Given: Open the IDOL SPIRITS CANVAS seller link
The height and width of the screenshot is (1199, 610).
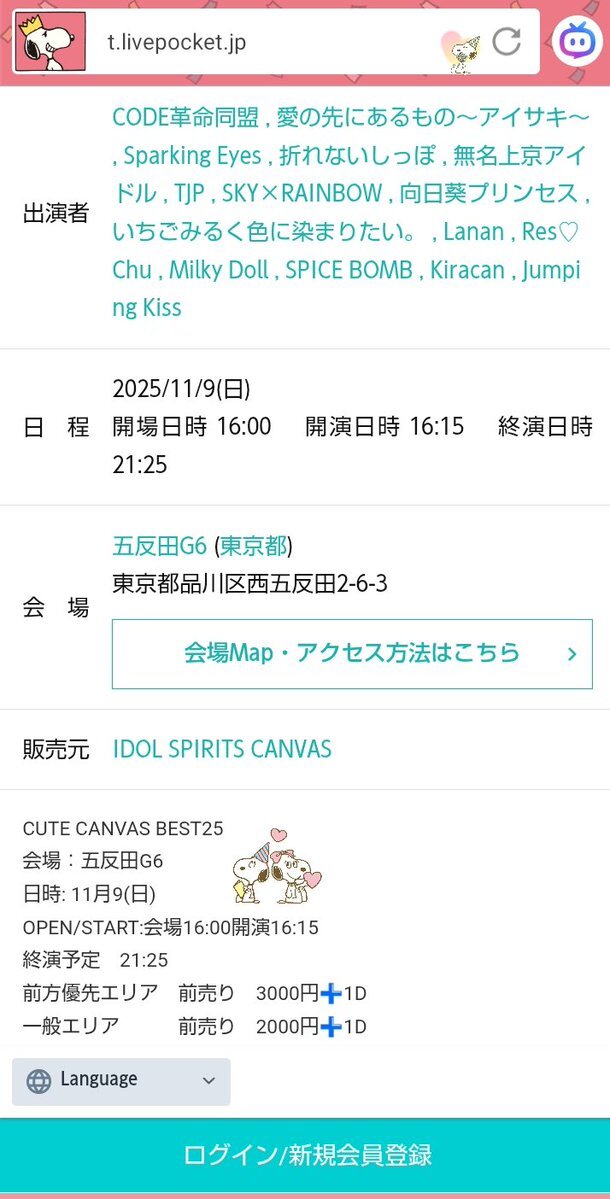Looking at the screenshot, I should pos(222,749).
